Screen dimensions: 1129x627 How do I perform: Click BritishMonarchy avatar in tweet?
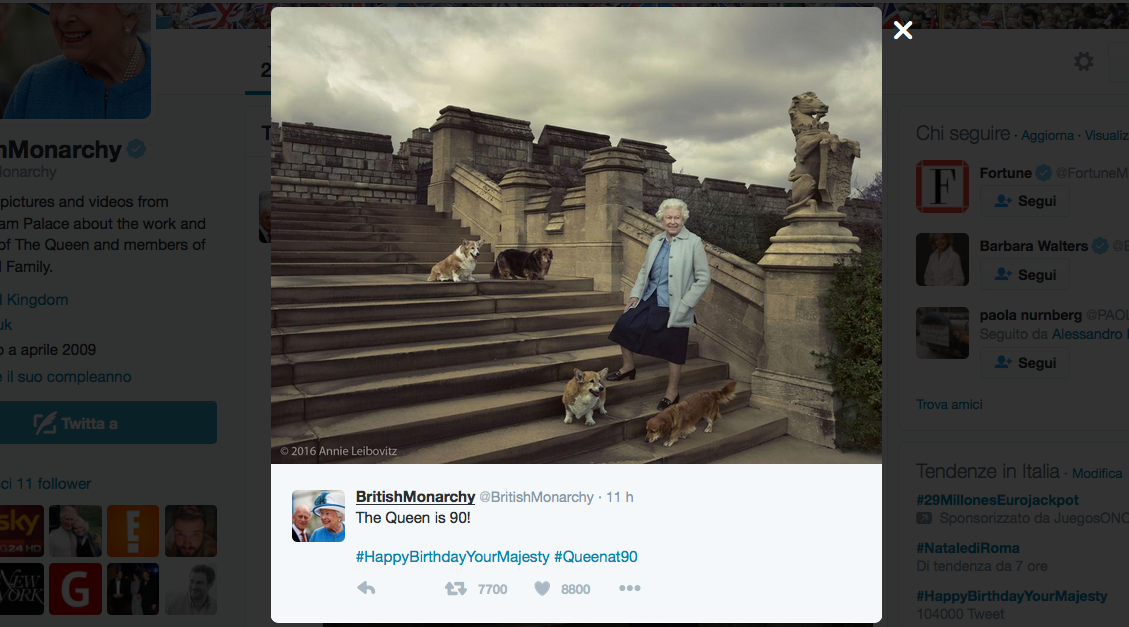pos(318,515)
